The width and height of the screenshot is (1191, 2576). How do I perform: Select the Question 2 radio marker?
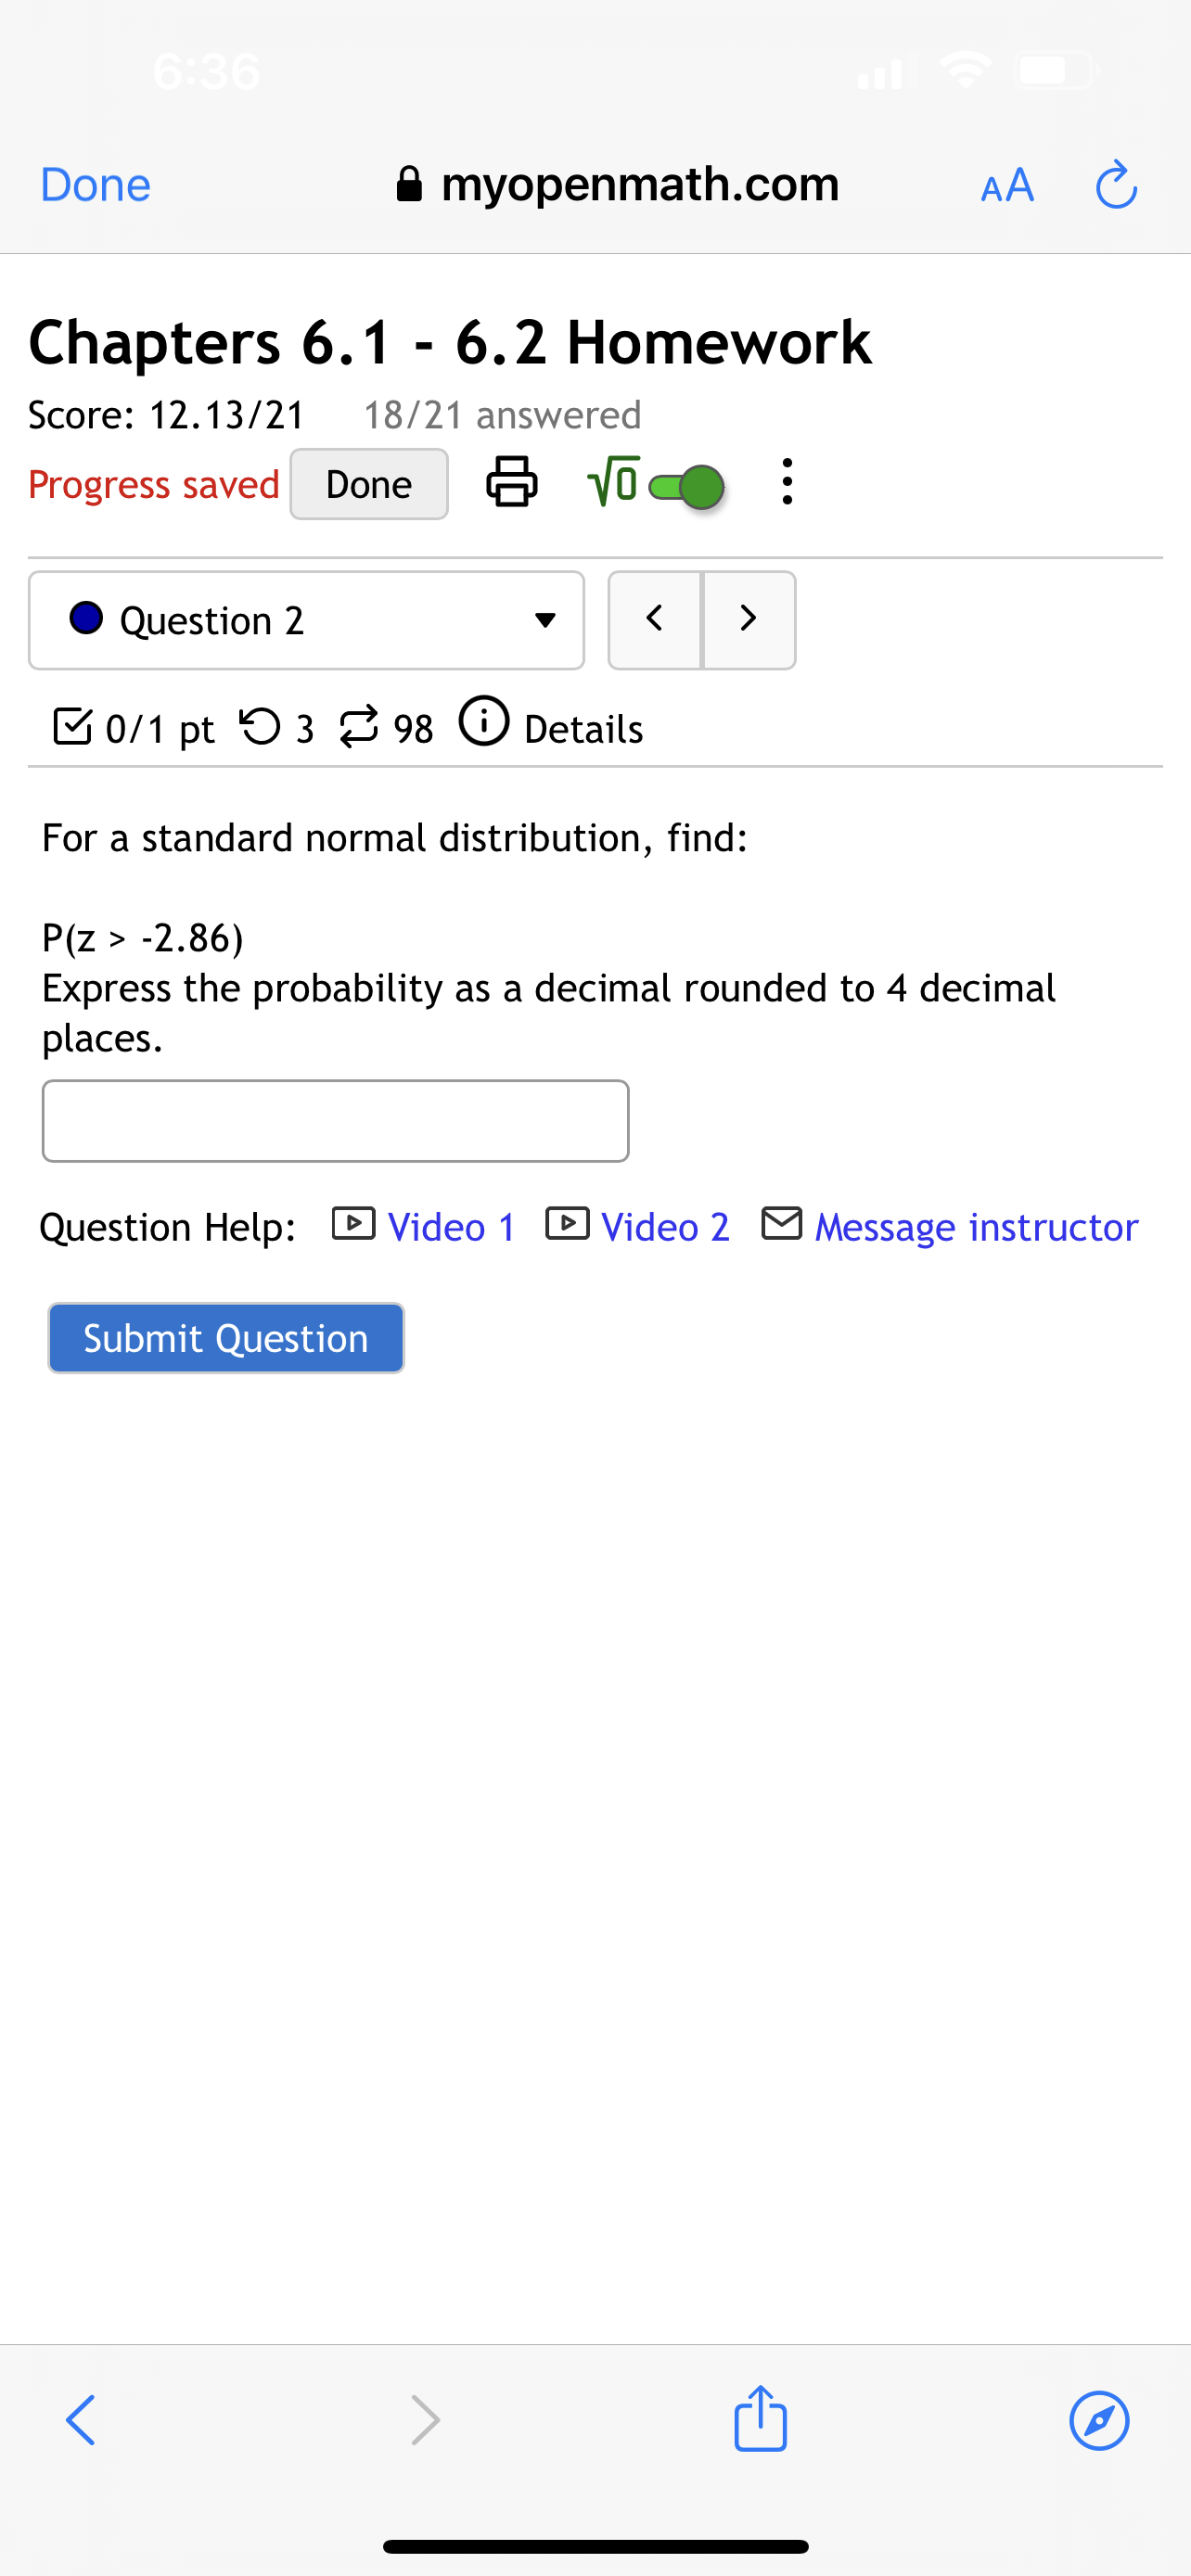[x=86, y=619]
